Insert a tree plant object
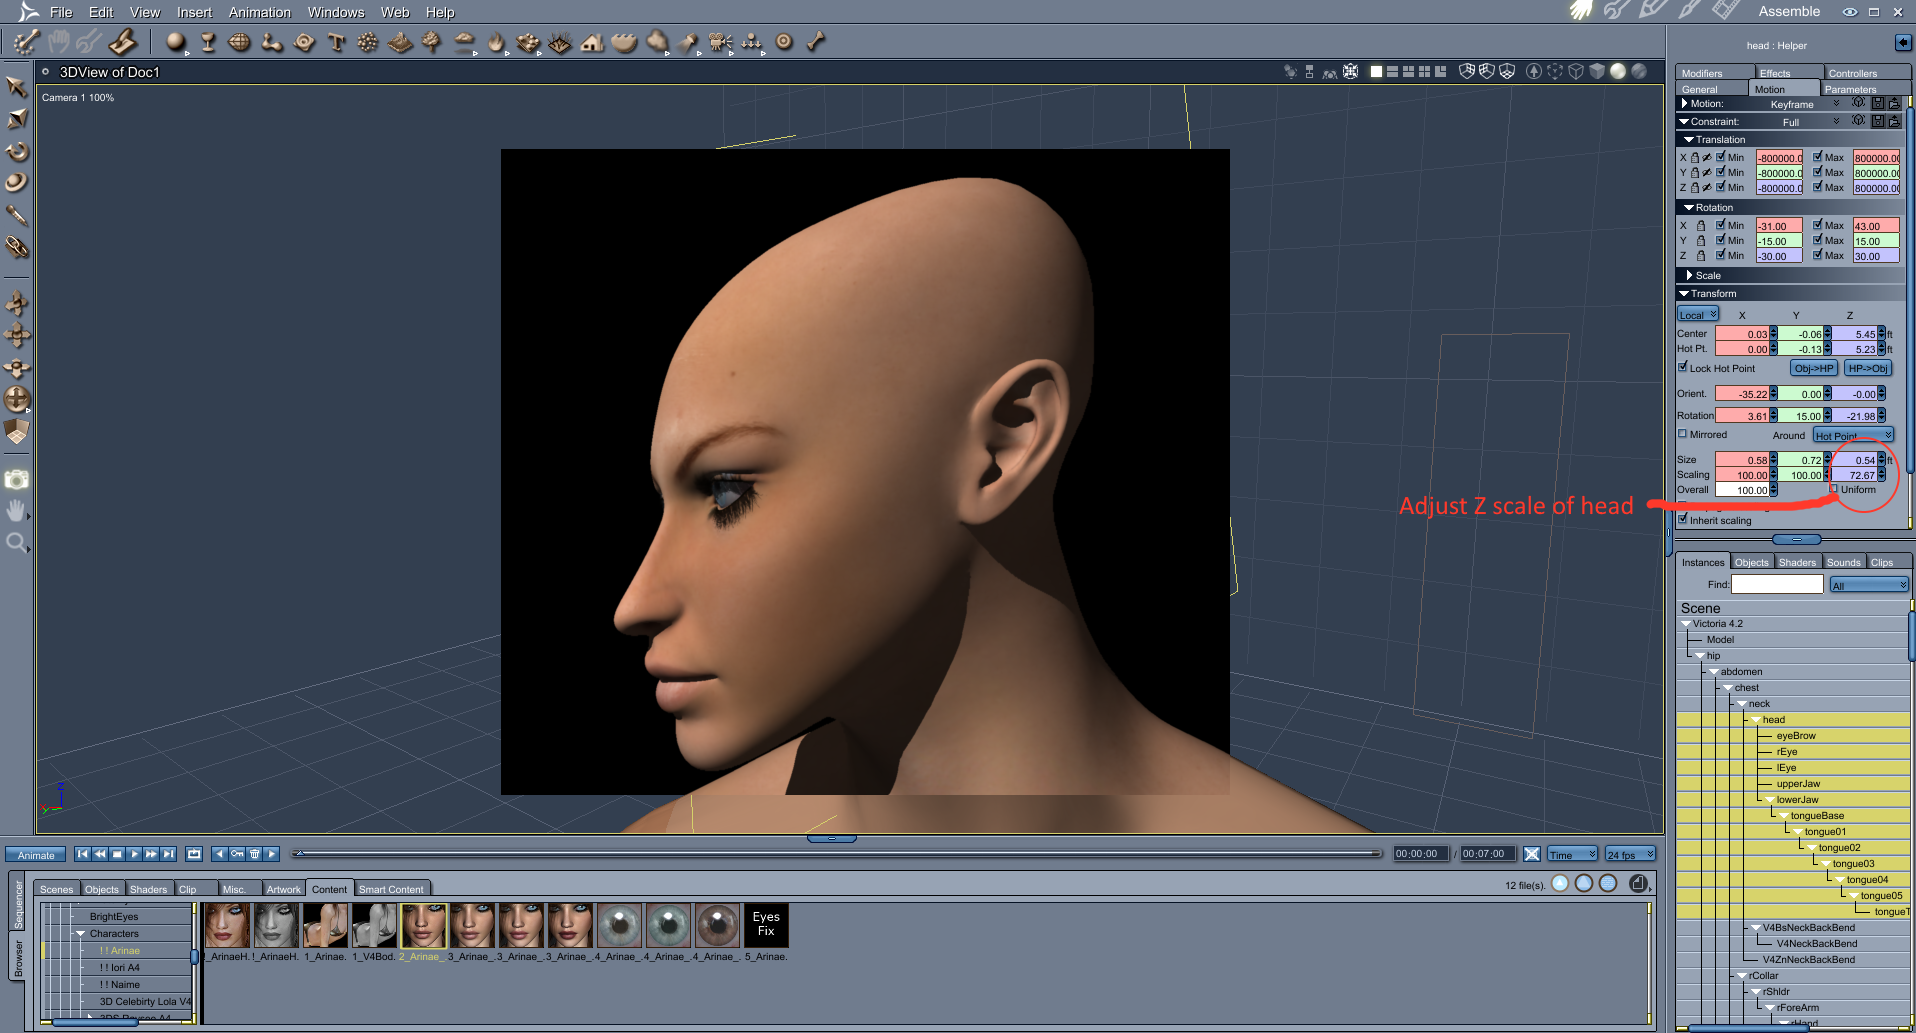The height and width of the screenshot is (1033, 1916). point(432,42)
